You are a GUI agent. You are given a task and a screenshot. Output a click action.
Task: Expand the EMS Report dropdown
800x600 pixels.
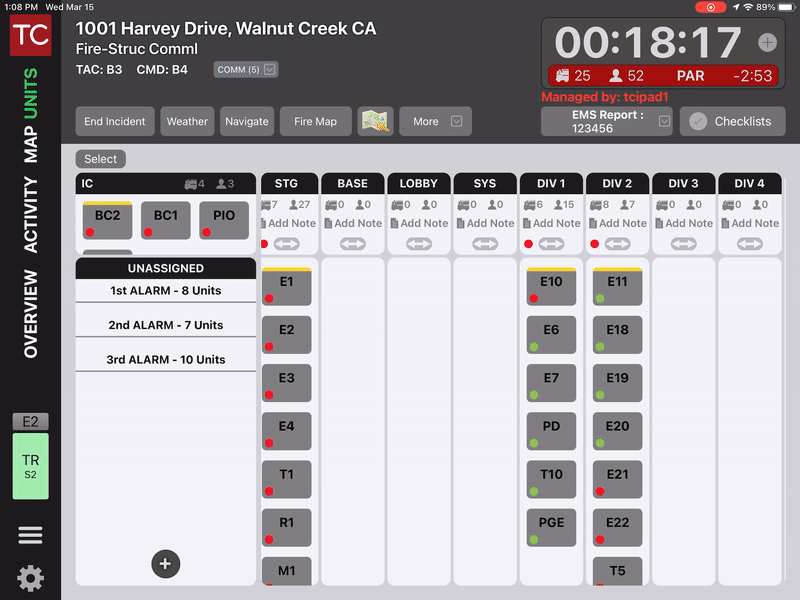click(x=608, y=121)
